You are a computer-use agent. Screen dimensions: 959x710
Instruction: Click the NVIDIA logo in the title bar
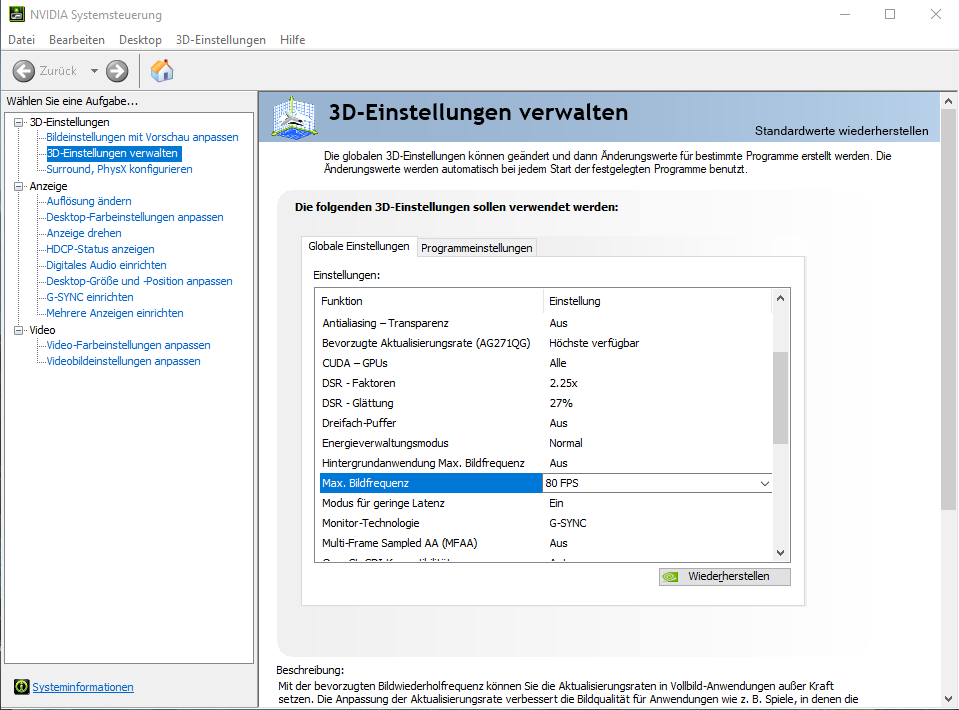click(17, 14)
